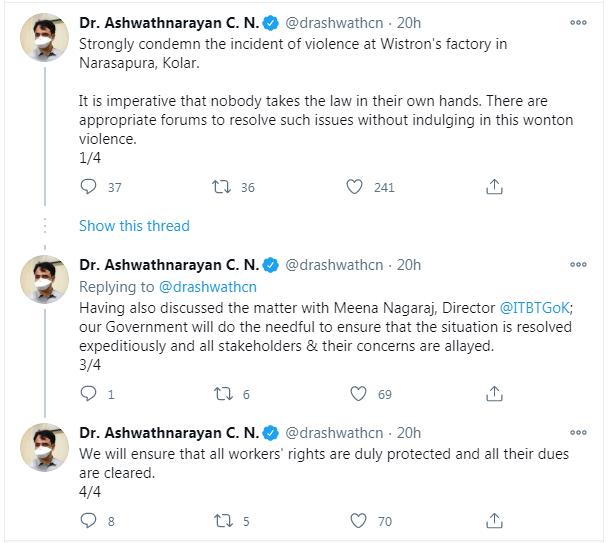Screen dimensions: 608x543
Task: Retweet the first tweet with 36 retweets
Action: coord(222,187)
